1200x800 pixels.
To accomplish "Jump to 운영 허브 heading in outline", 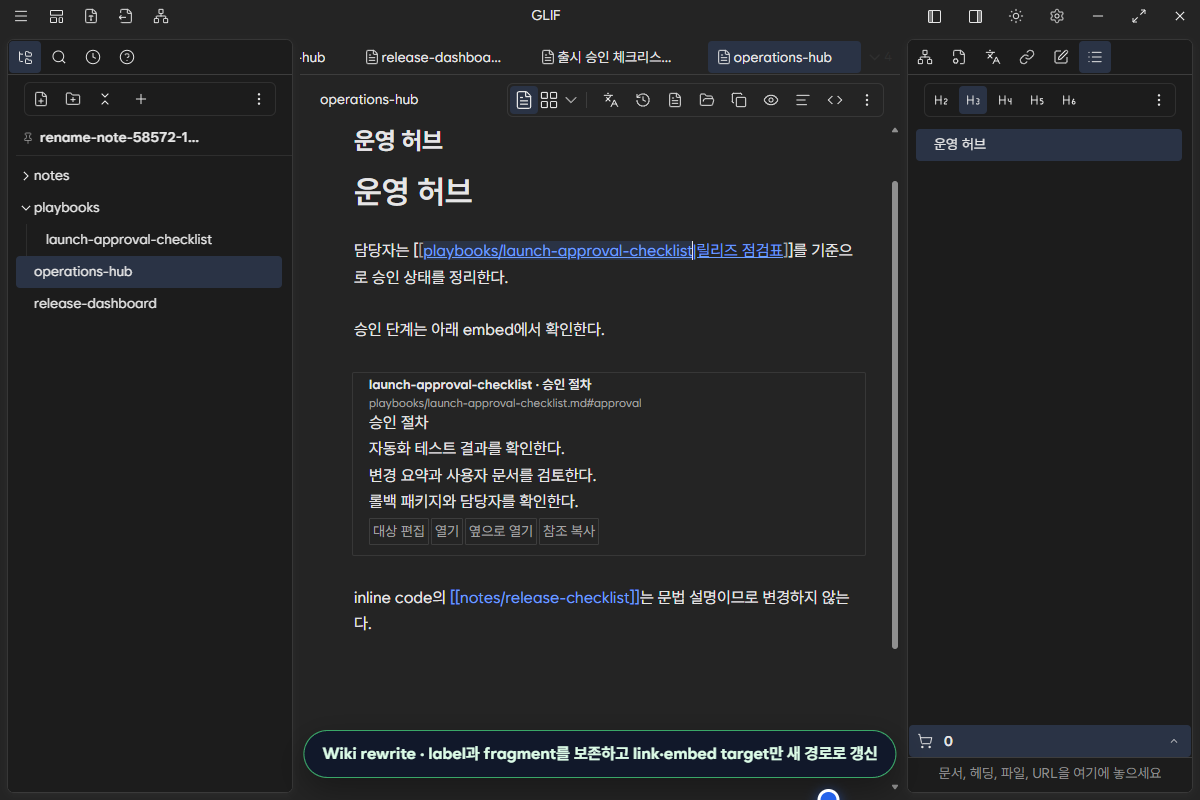I will (1049, 144).
